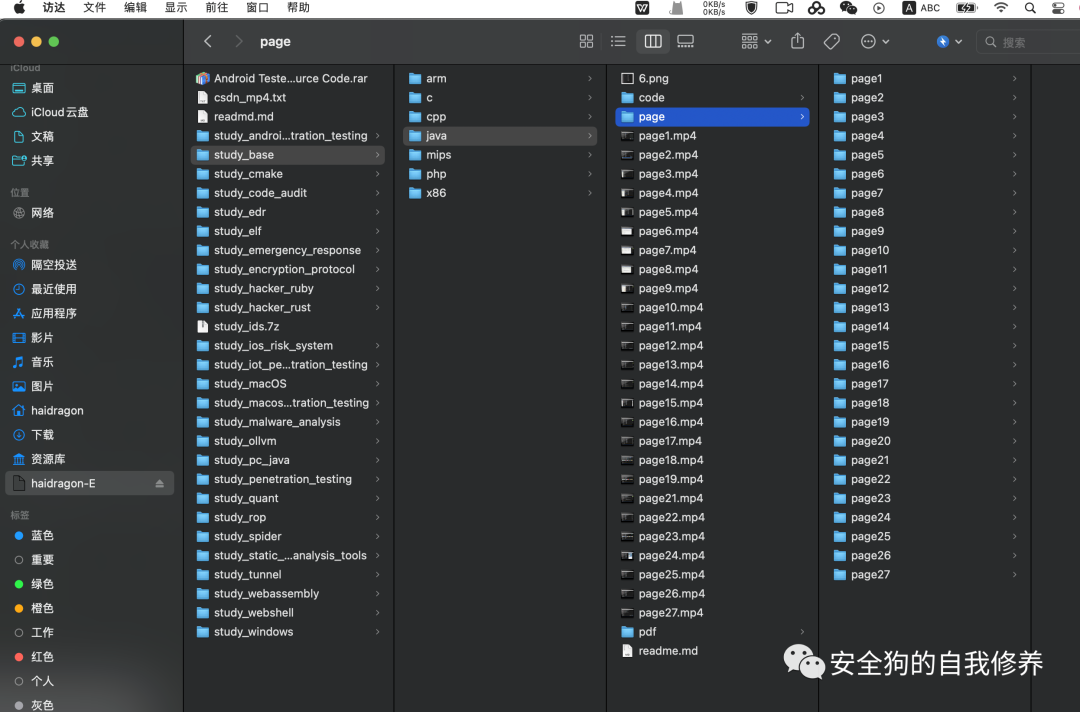The image size is (1080, 712).
Task: Switch to column view
Action: (x=653, y=41)
